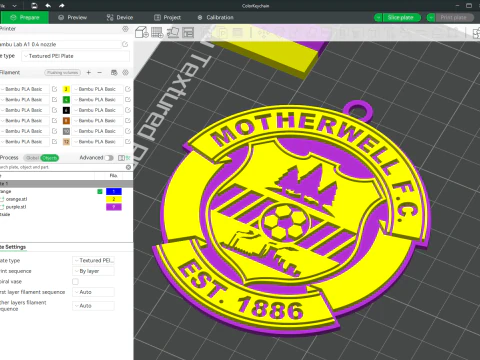Image resolution: width=480 pixels, height=360 pixels.
Task: Open filament settings gear icon
Action: pos(125,72)
